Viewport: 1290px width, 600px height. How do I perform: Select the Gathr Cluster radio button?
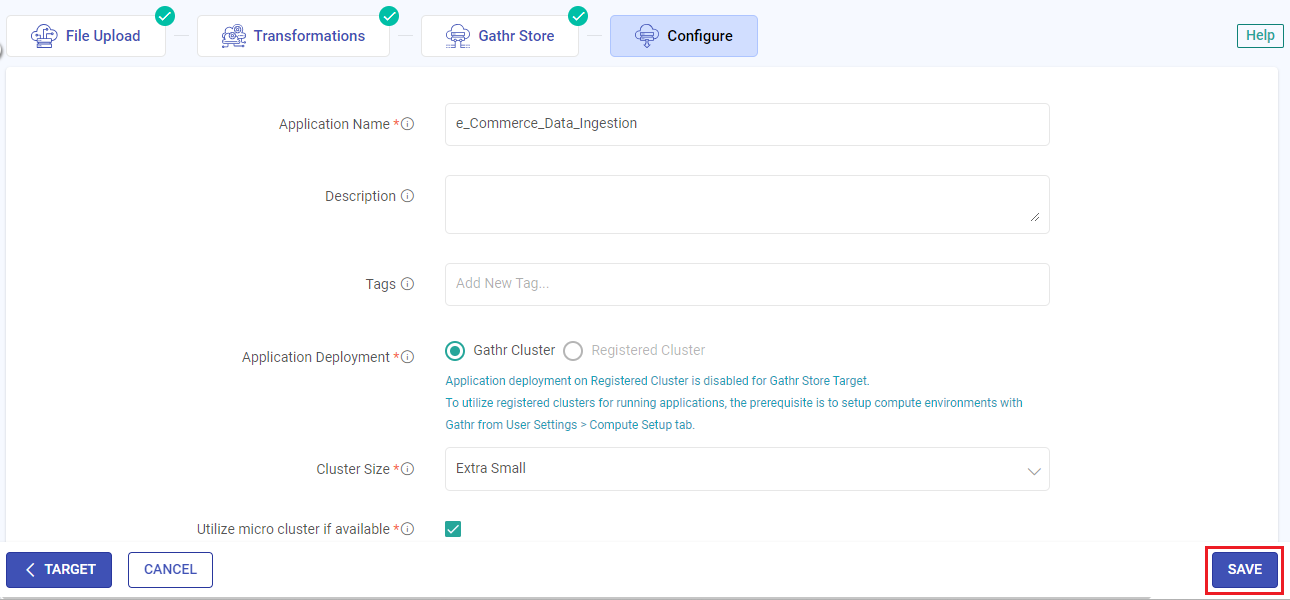pos(455,351)
